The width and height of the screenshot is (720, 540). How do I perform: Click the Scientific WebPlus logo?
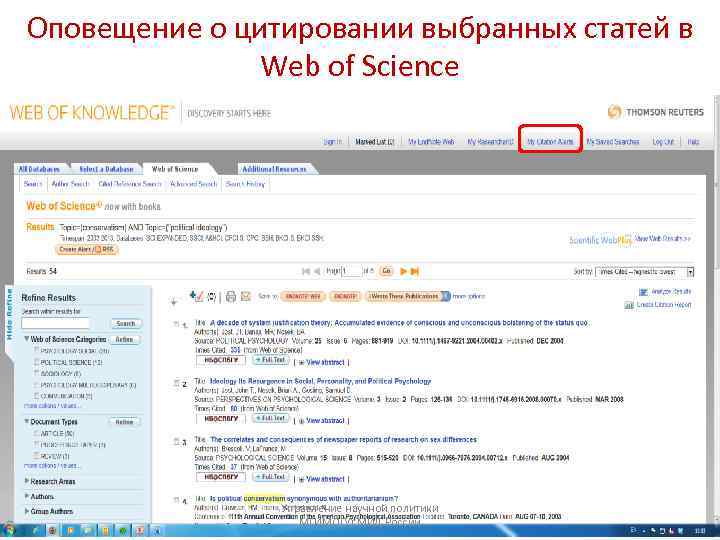[601, 240]
